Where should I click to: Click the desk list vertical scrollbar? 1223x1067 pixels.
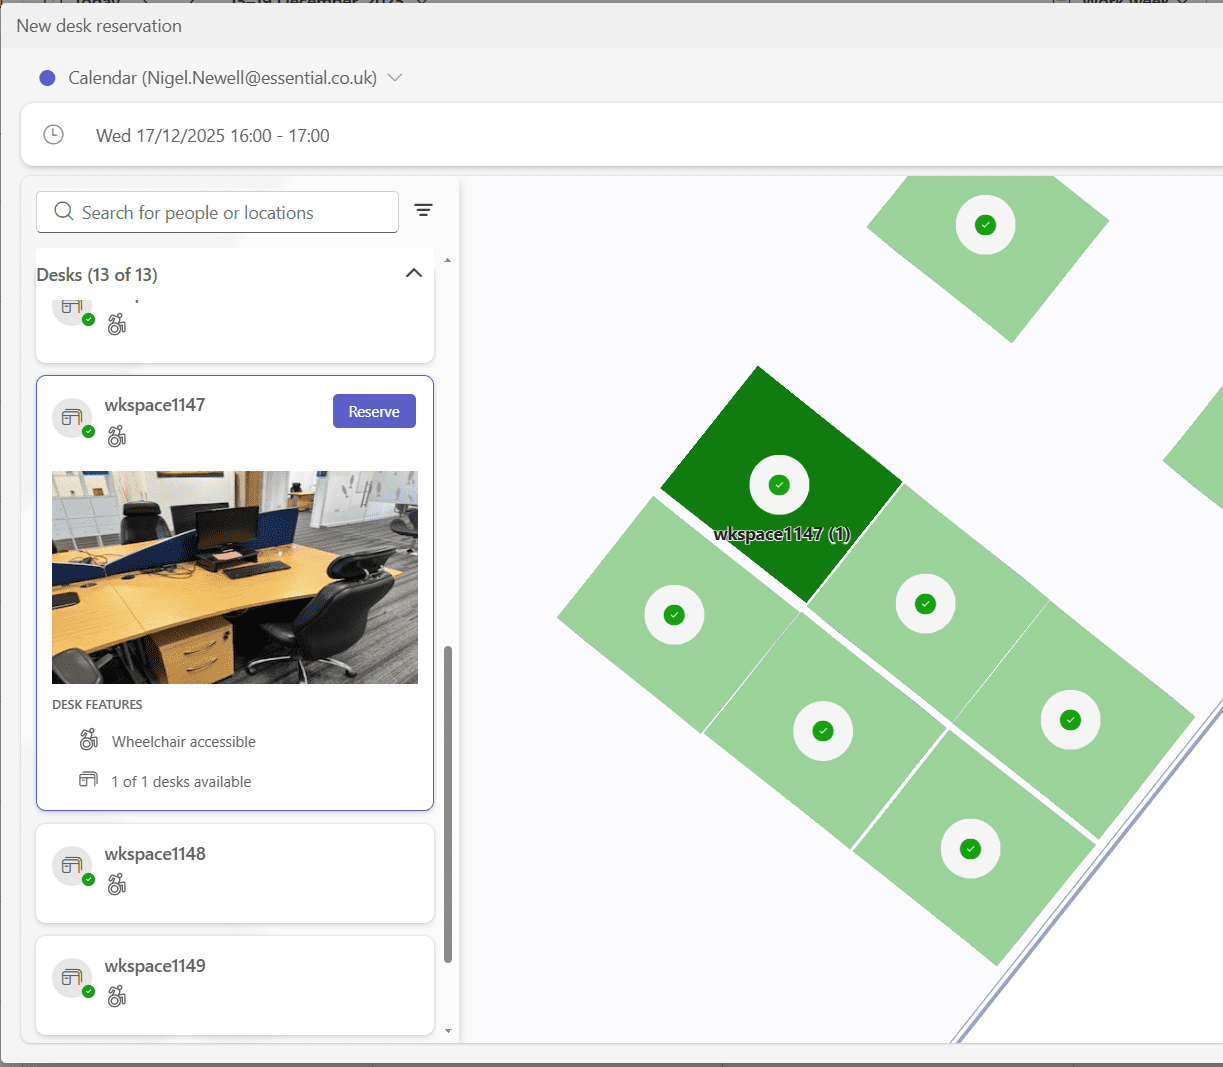tap(448, 800)
